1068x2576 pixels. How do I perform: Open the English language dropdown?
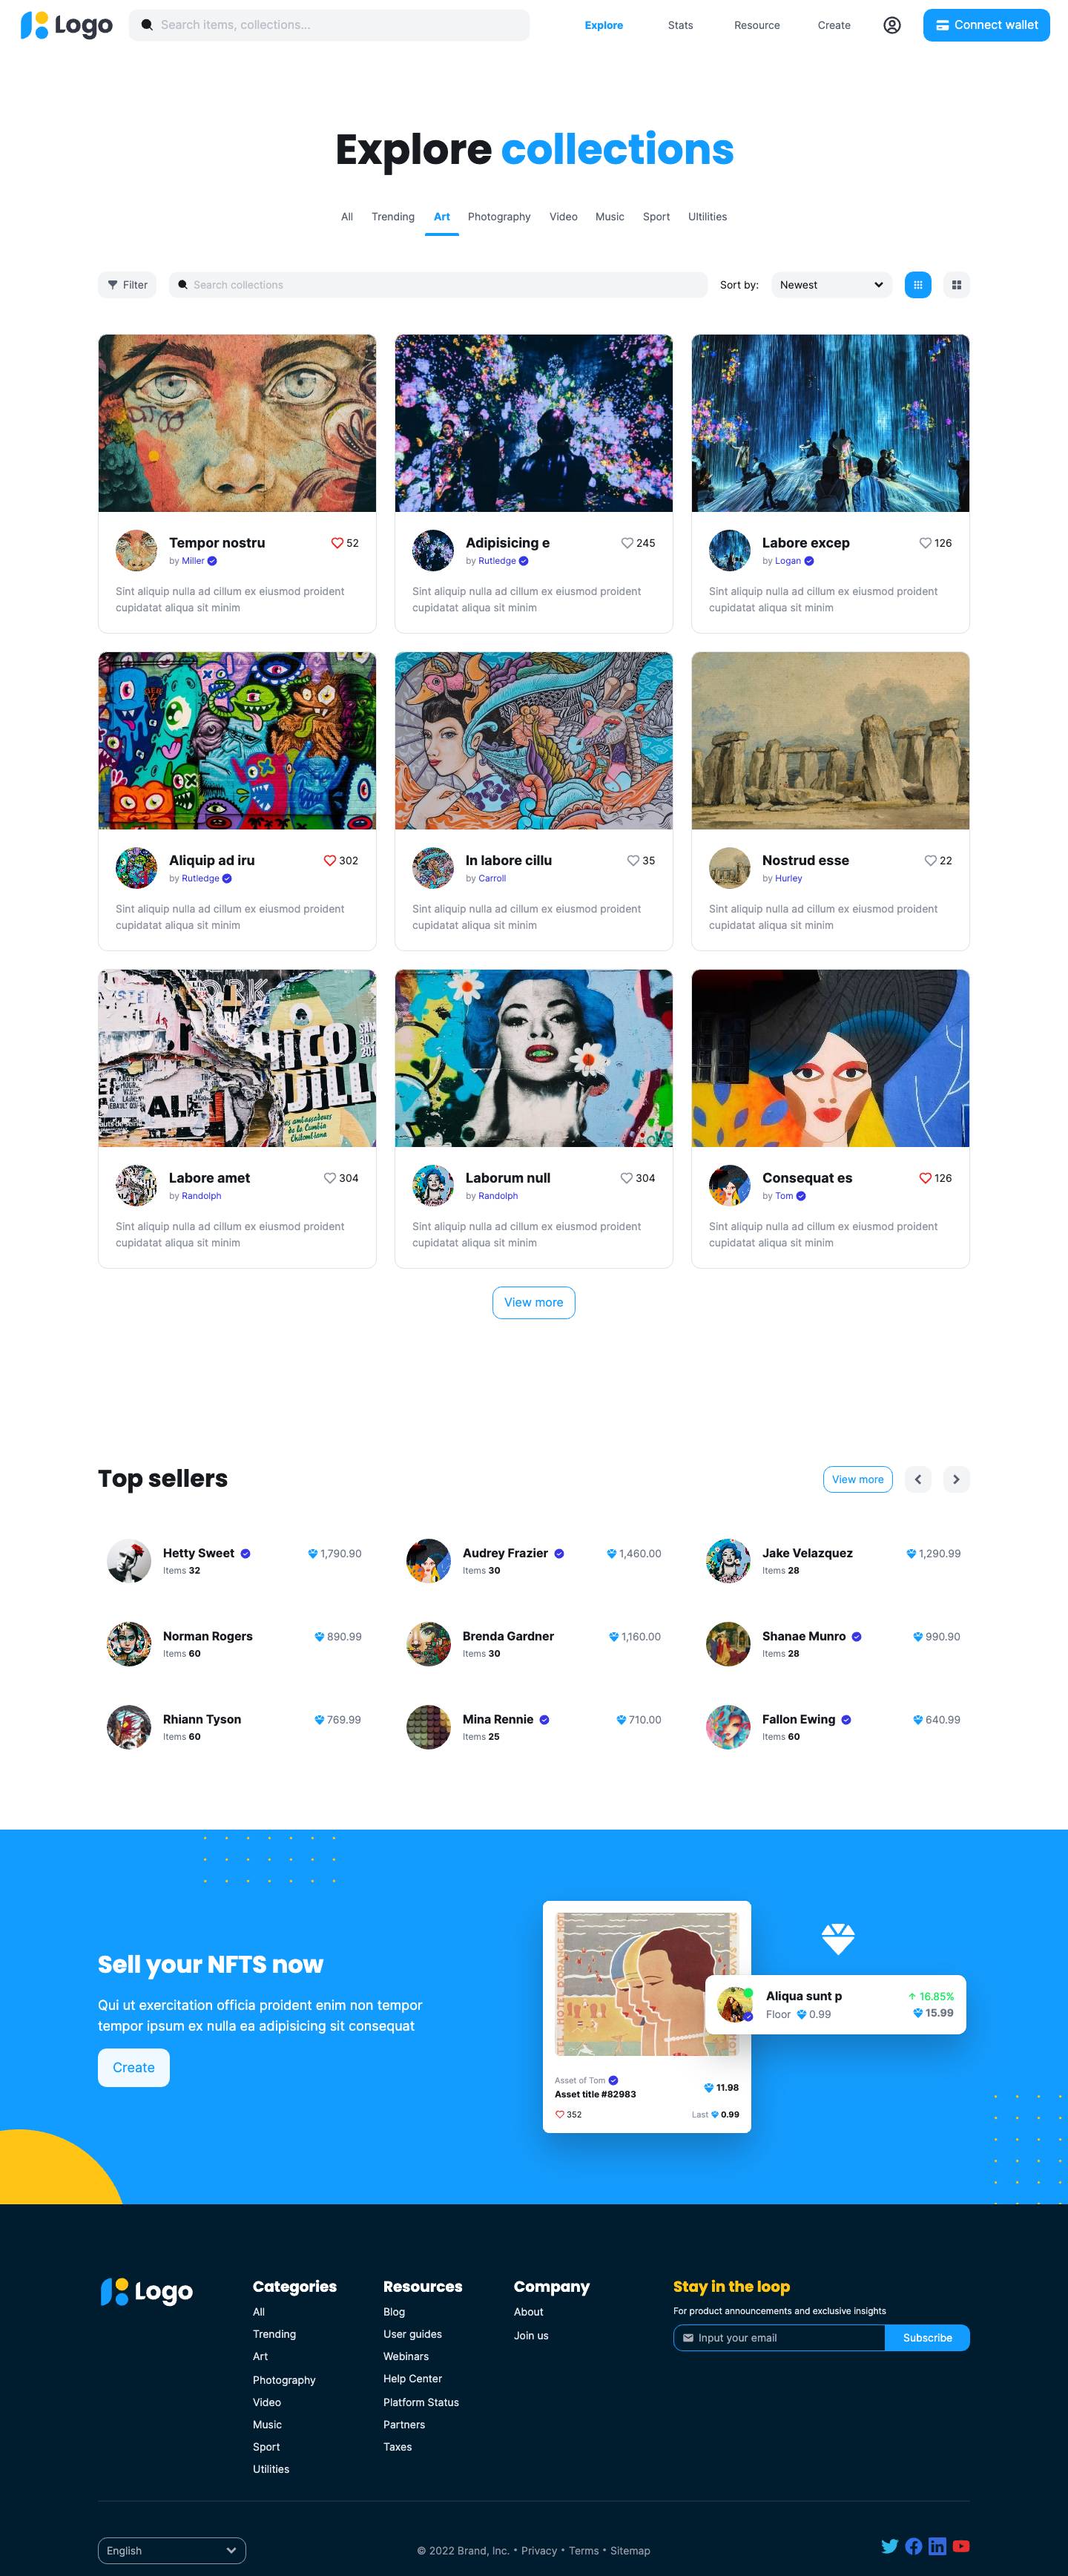[172, 2550]
